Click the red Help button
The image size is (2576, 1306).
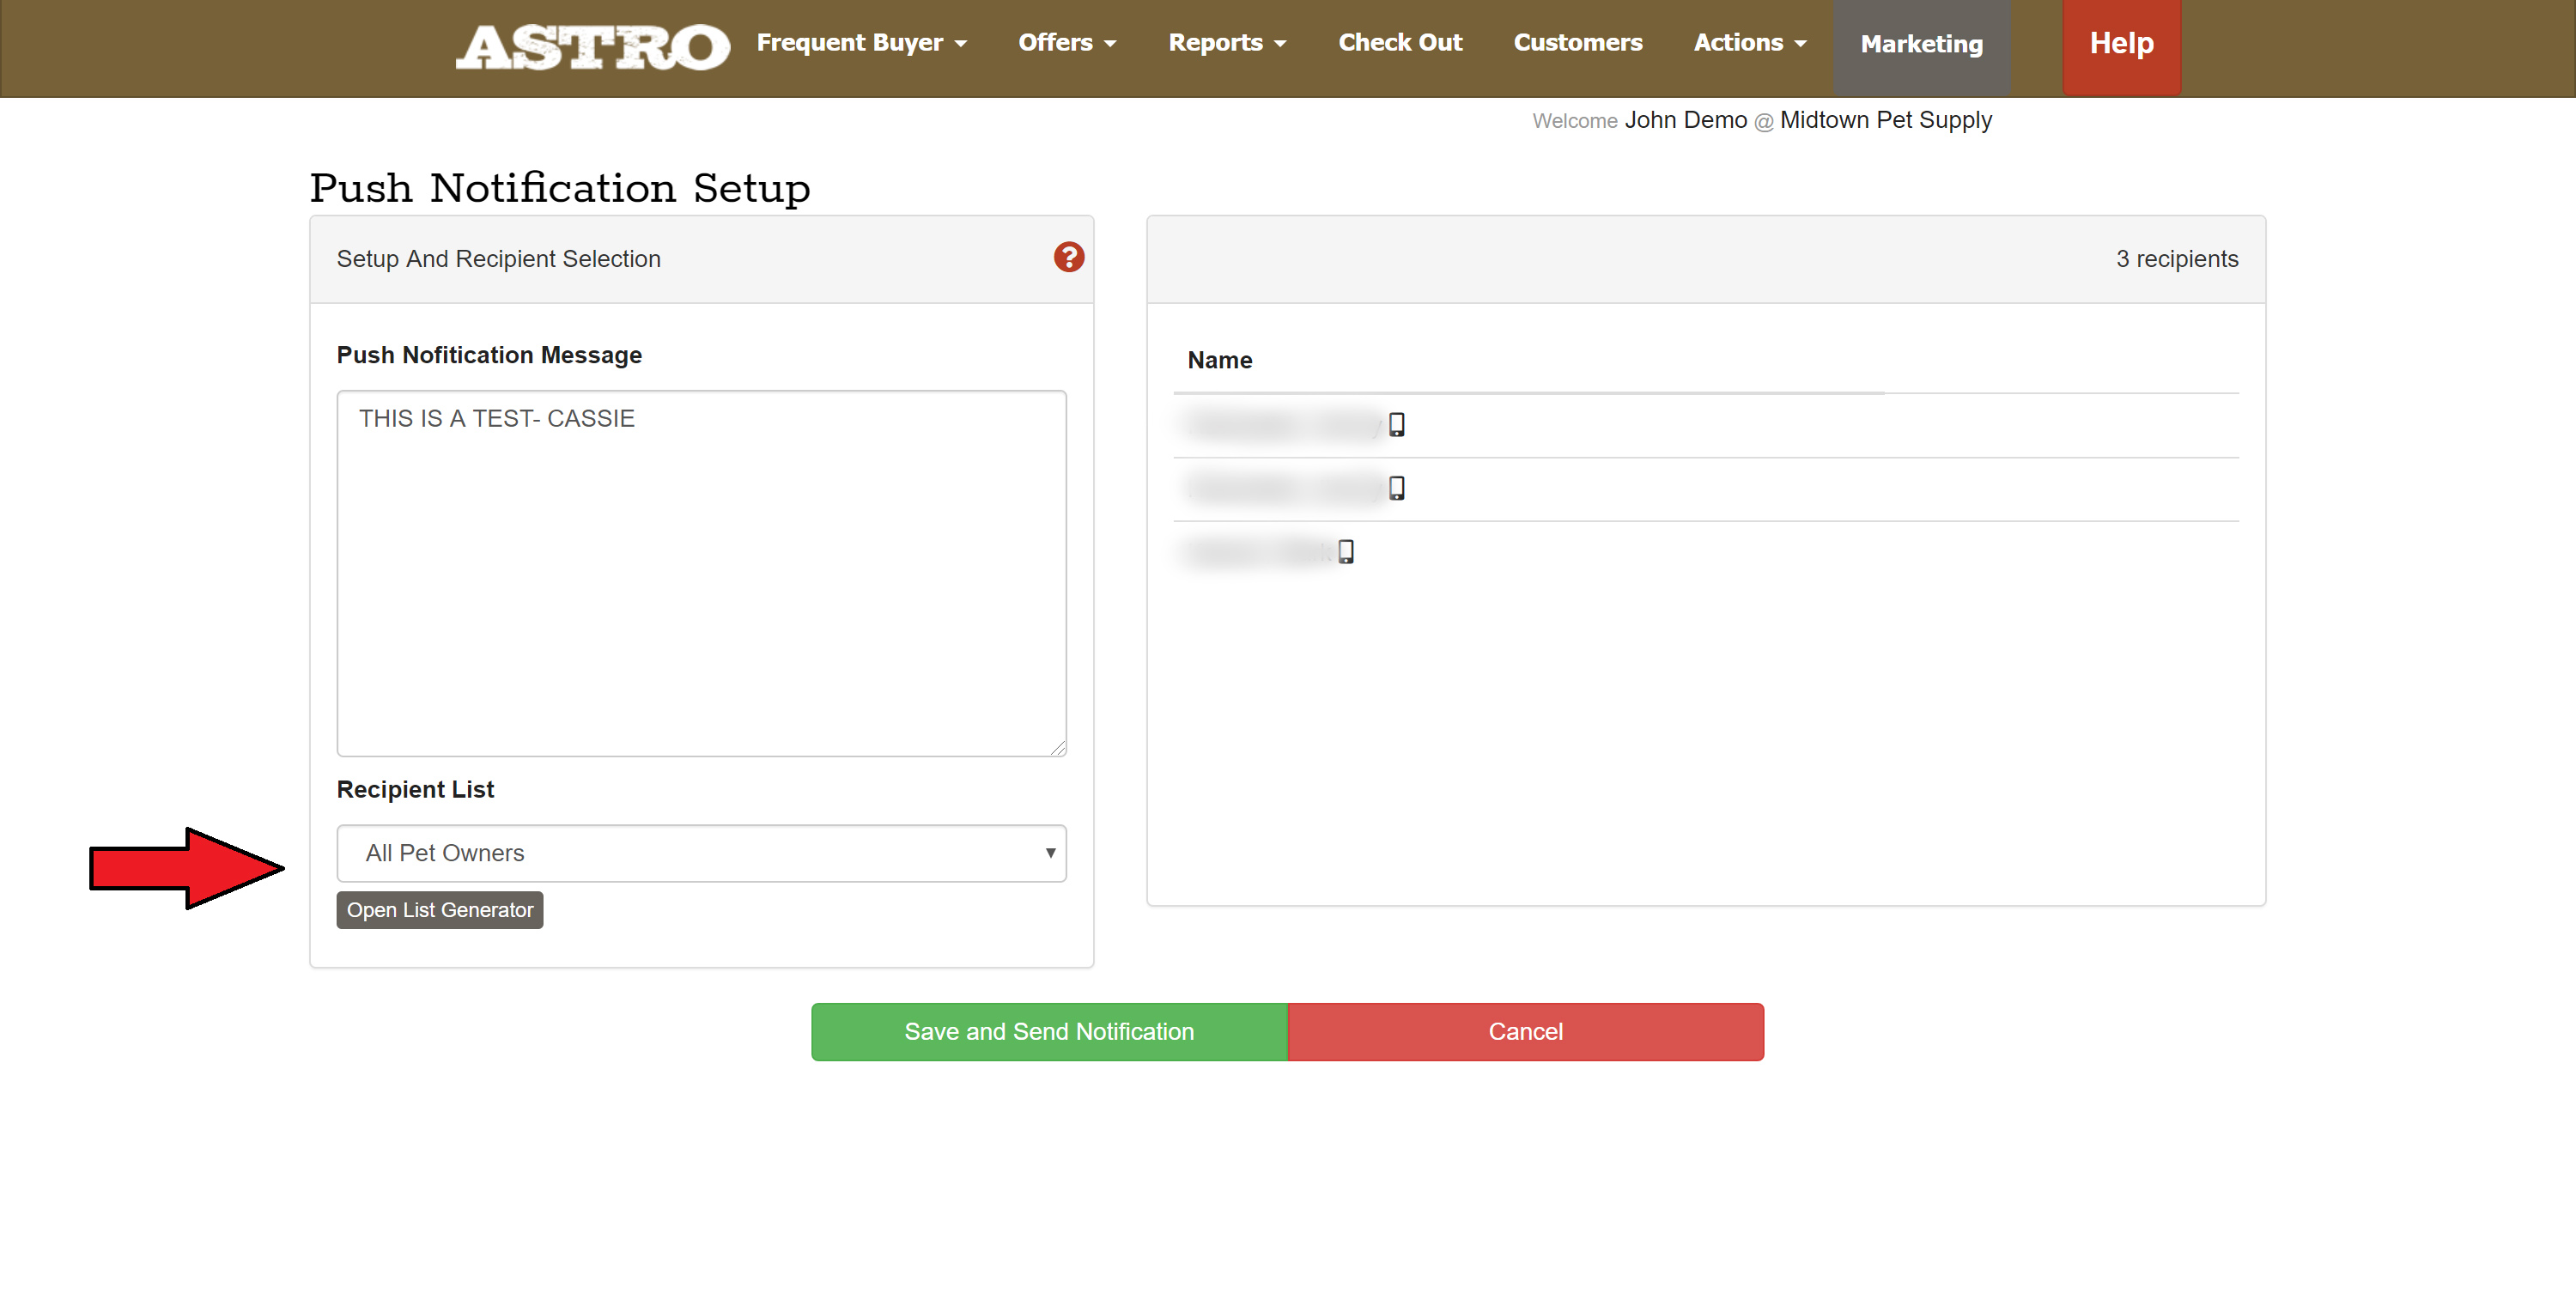(2120, 44)
